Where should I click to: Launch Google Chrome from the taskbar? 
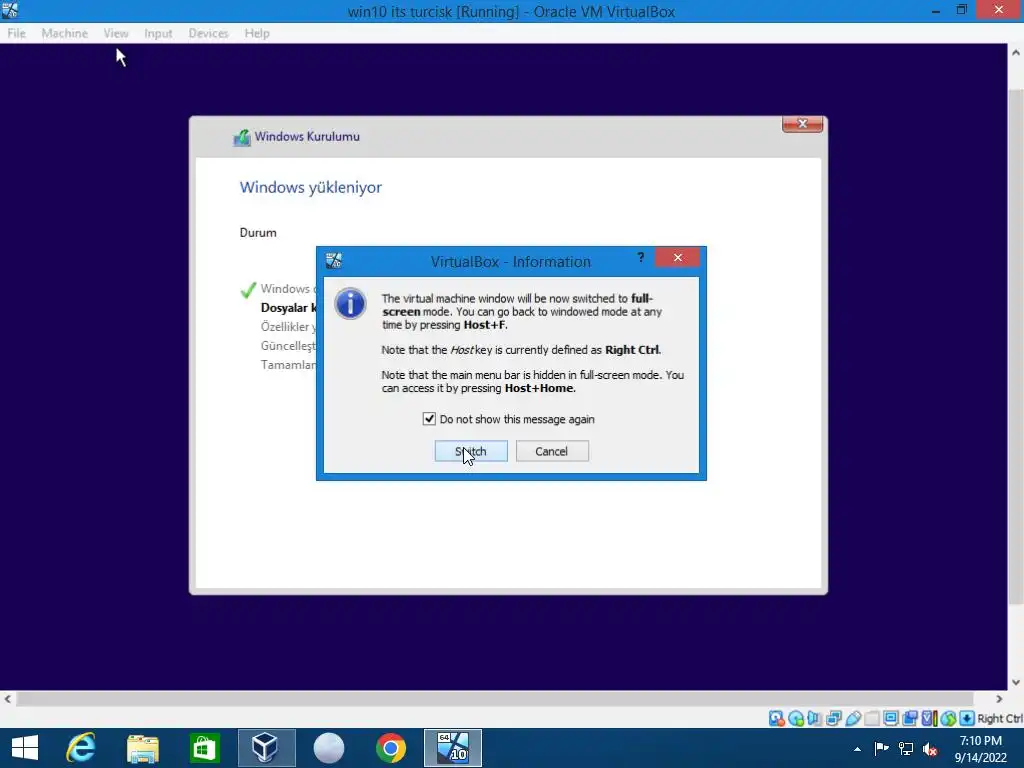pyautogui.click(x=391, y=748)
